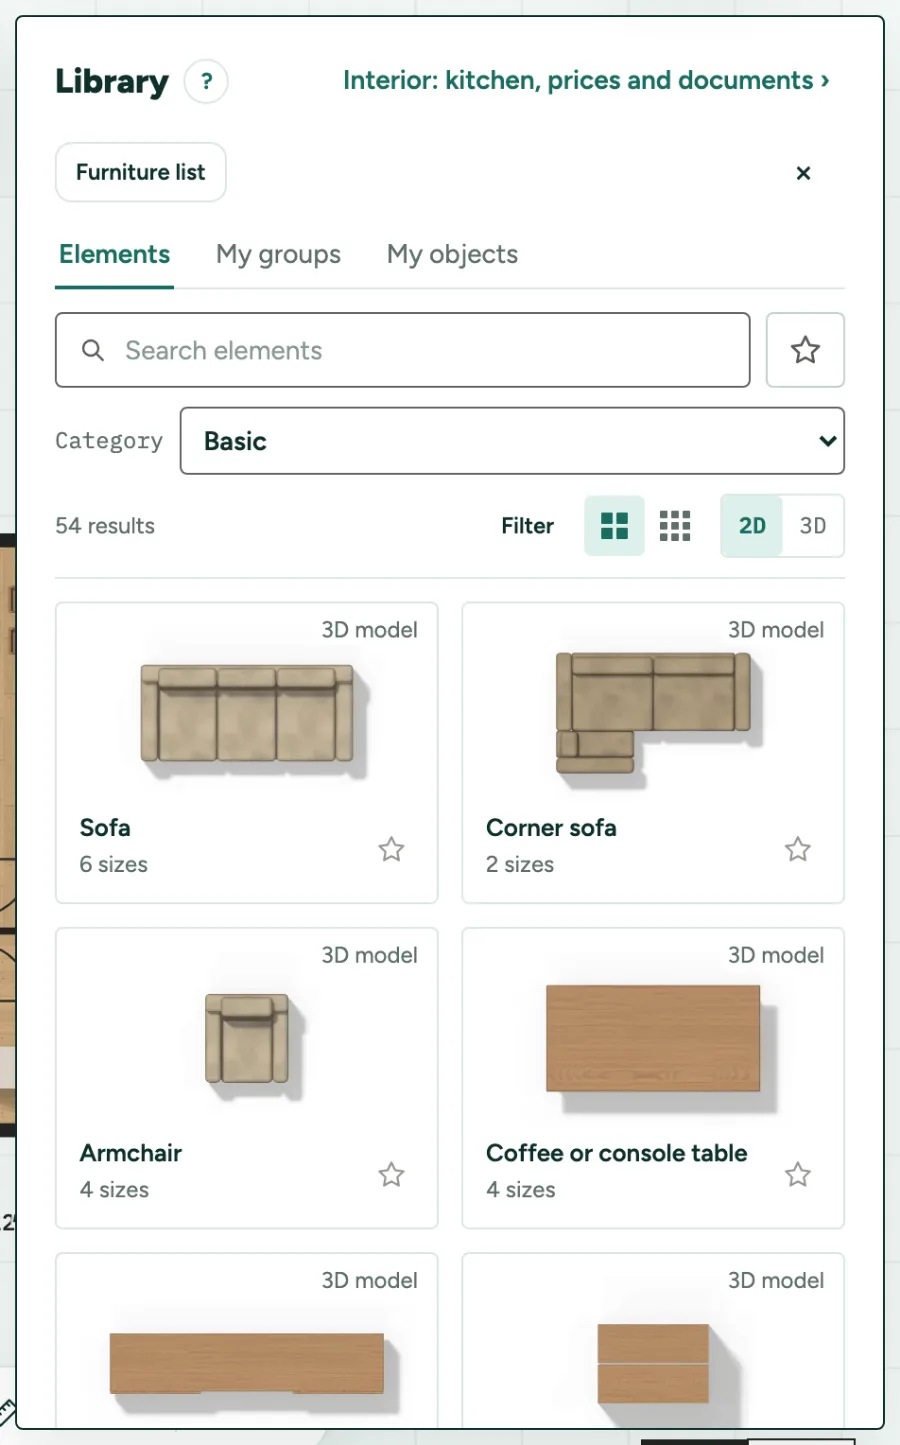Favorite the Armchair item
This screenshot has width=900, height=1445.
point(391,1174)
